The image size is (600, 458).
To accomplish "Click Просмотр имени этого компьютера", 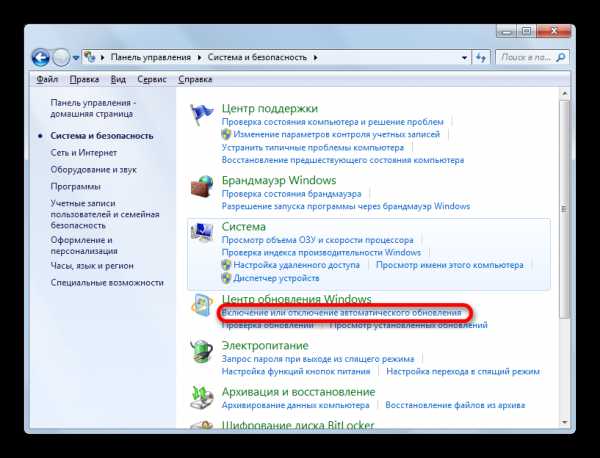I will point(450,265).
